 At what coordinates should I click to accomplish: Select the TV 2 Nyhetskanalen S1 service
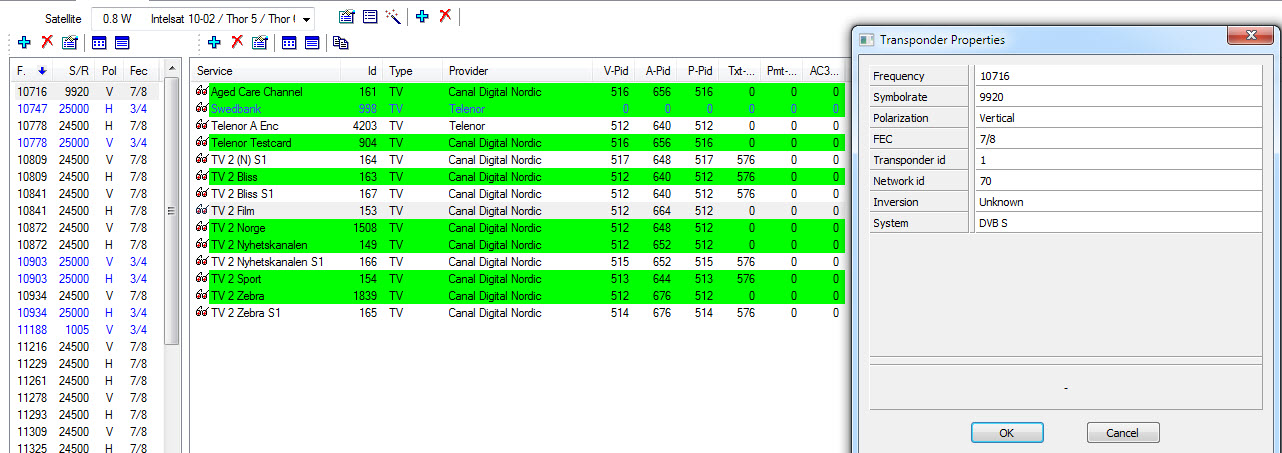(520, 262)
